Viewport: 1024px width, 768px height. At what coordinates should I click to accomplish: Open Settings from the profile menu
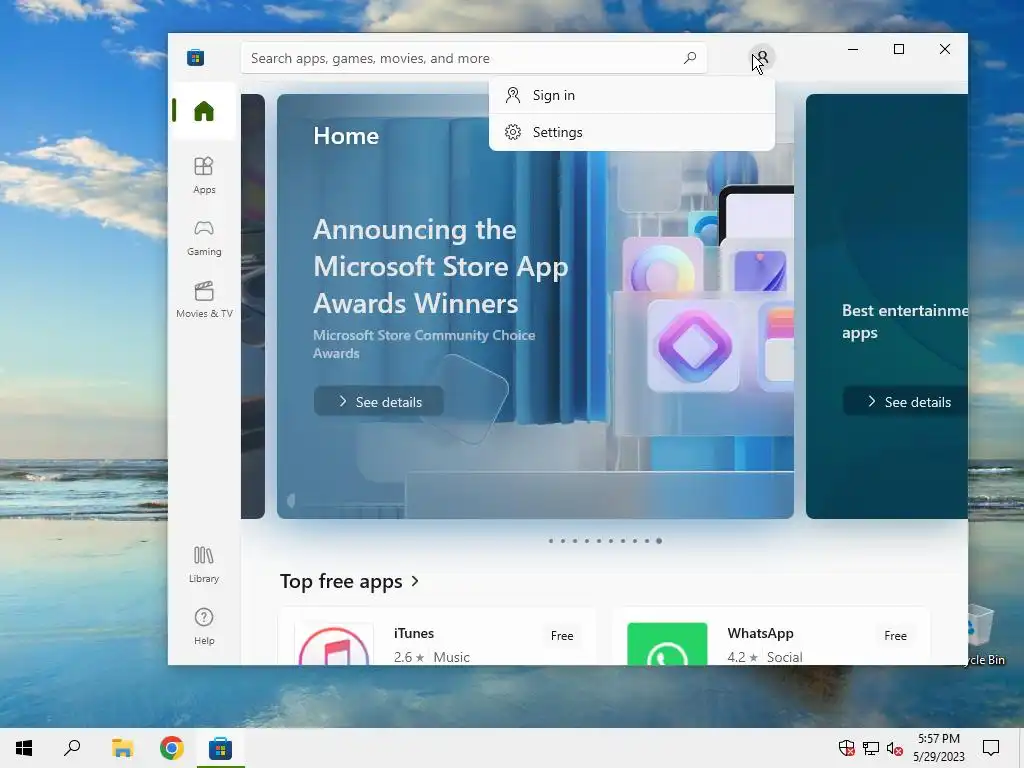[x=632, y=132]
